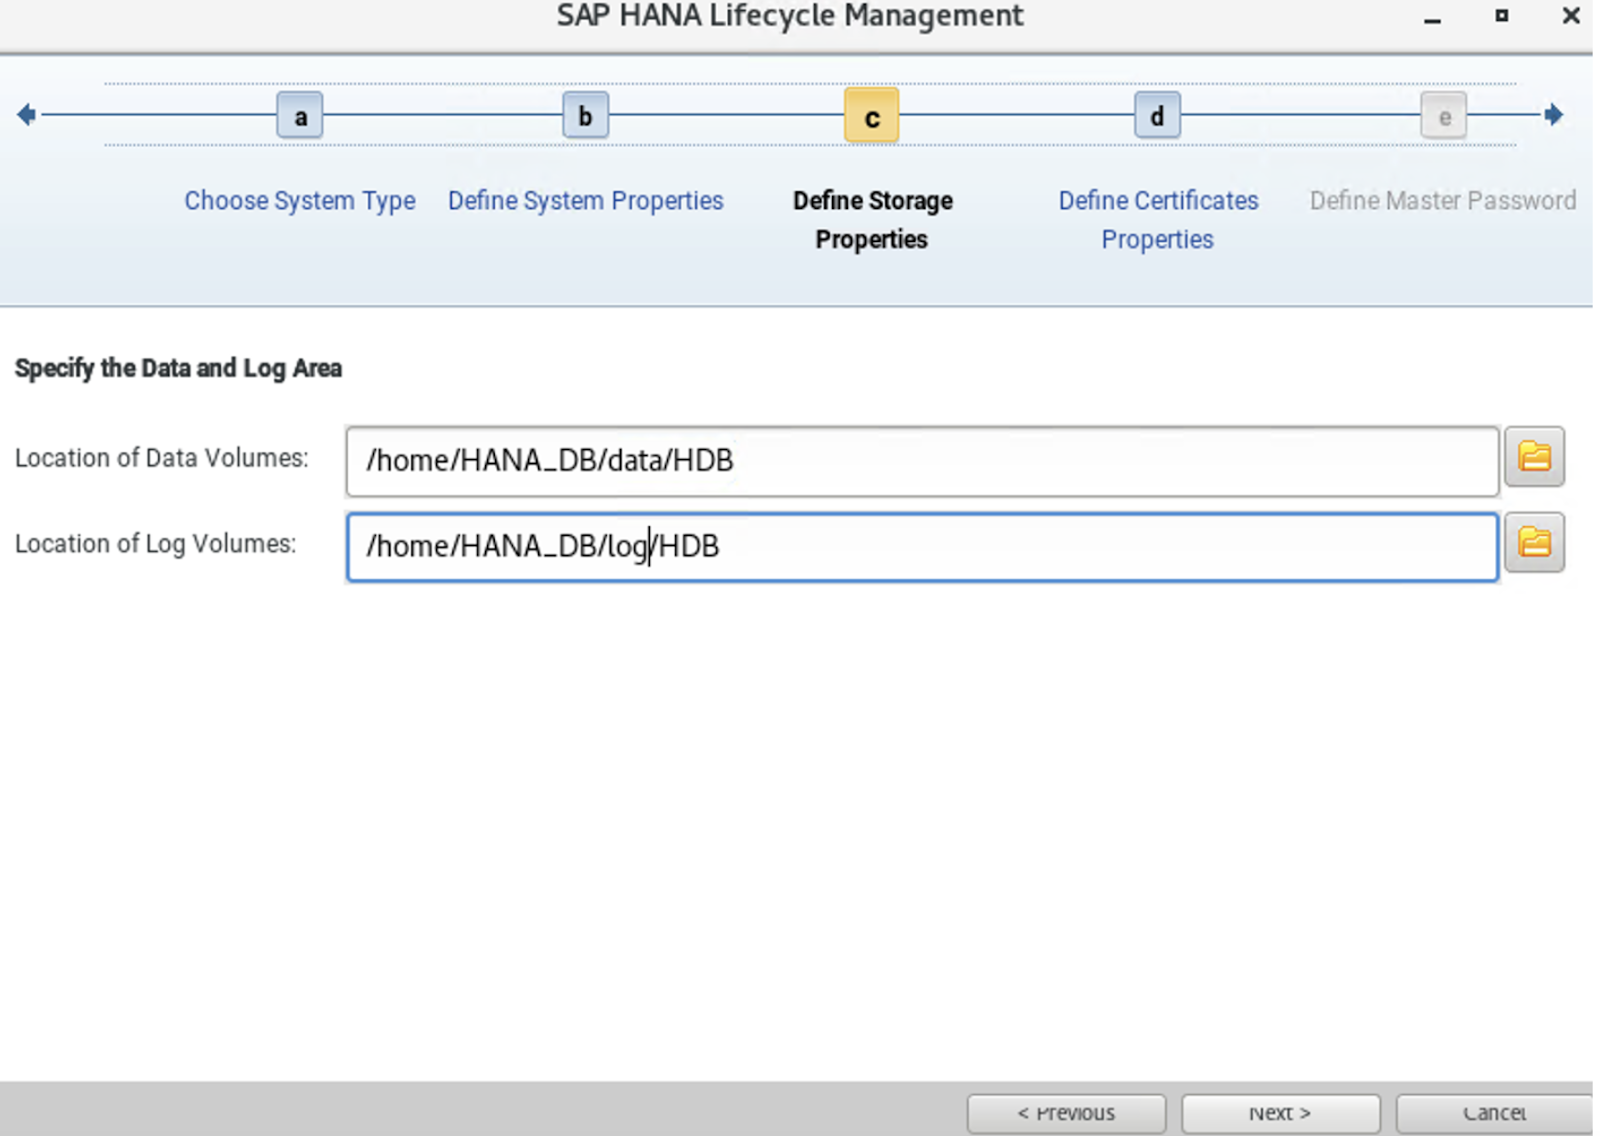
Task: Go back with the Previous button
Action: pyautogui.click(x=1066, y=1114)
